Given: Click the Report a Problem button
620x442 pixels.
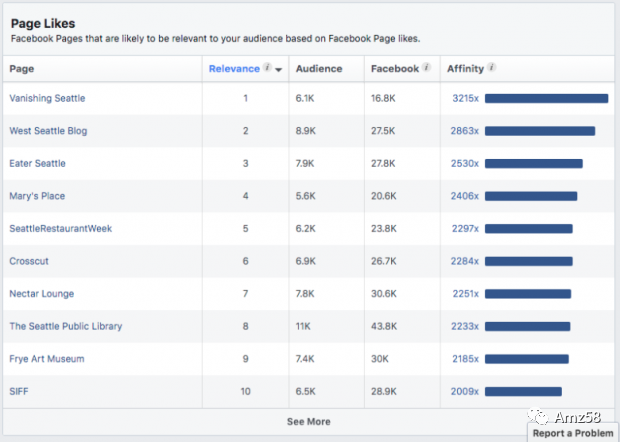Looking at the screenshot, I should 573,433.
